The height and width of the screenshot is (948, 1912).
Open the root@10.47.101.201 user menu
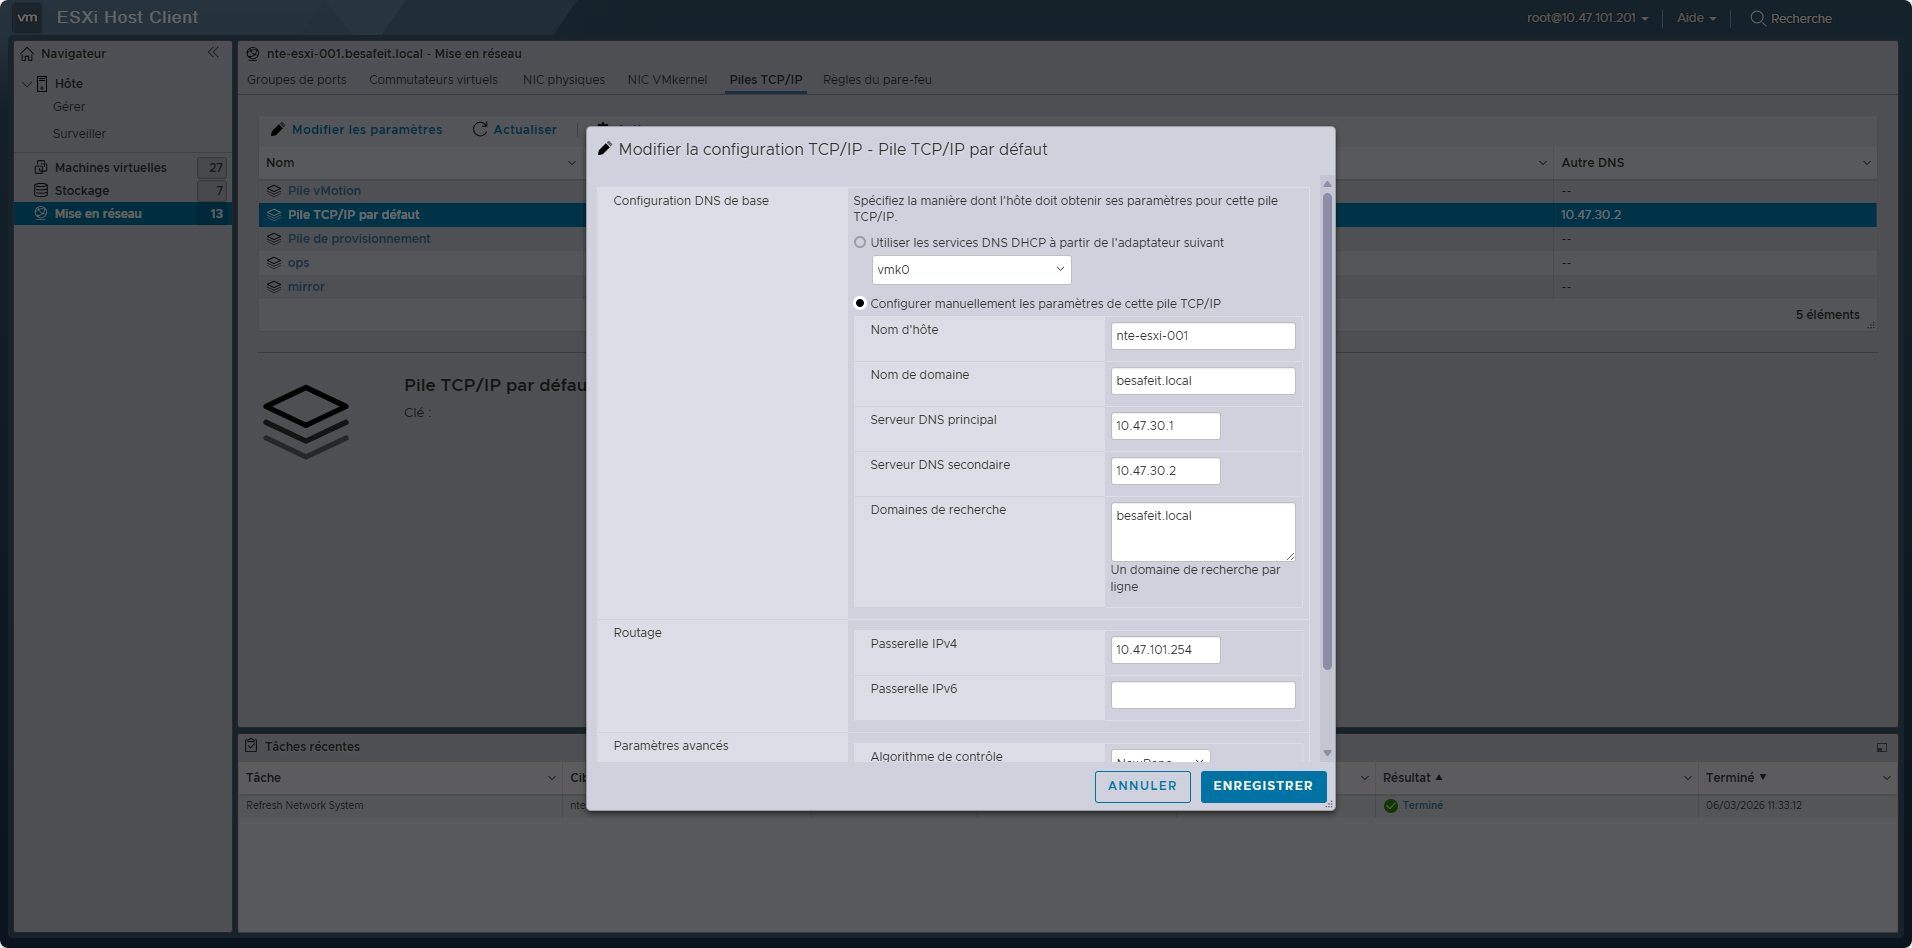click(1587, 18)
